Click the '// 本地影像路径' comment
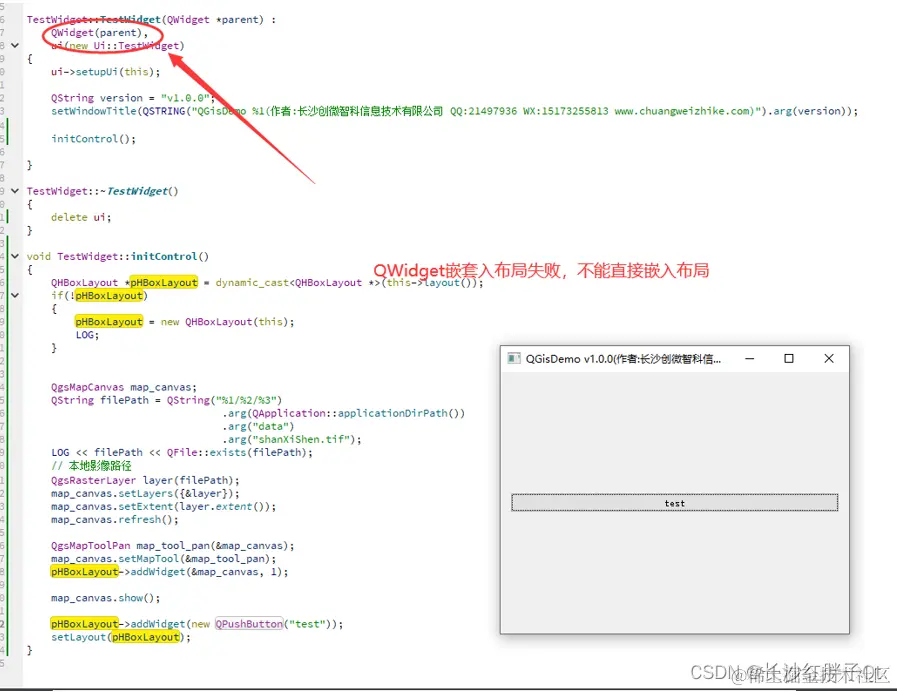Viewport: 897px width, 692px height. tap(91, 466)
